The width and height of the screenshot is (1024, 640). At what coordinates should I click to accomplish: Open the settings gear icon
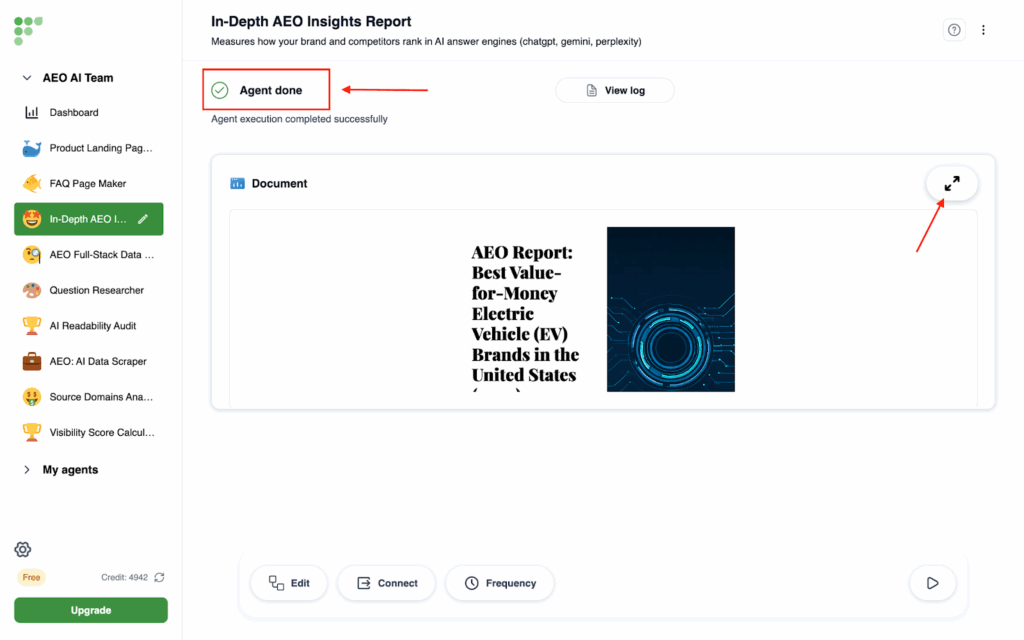[x=23, y=549]
